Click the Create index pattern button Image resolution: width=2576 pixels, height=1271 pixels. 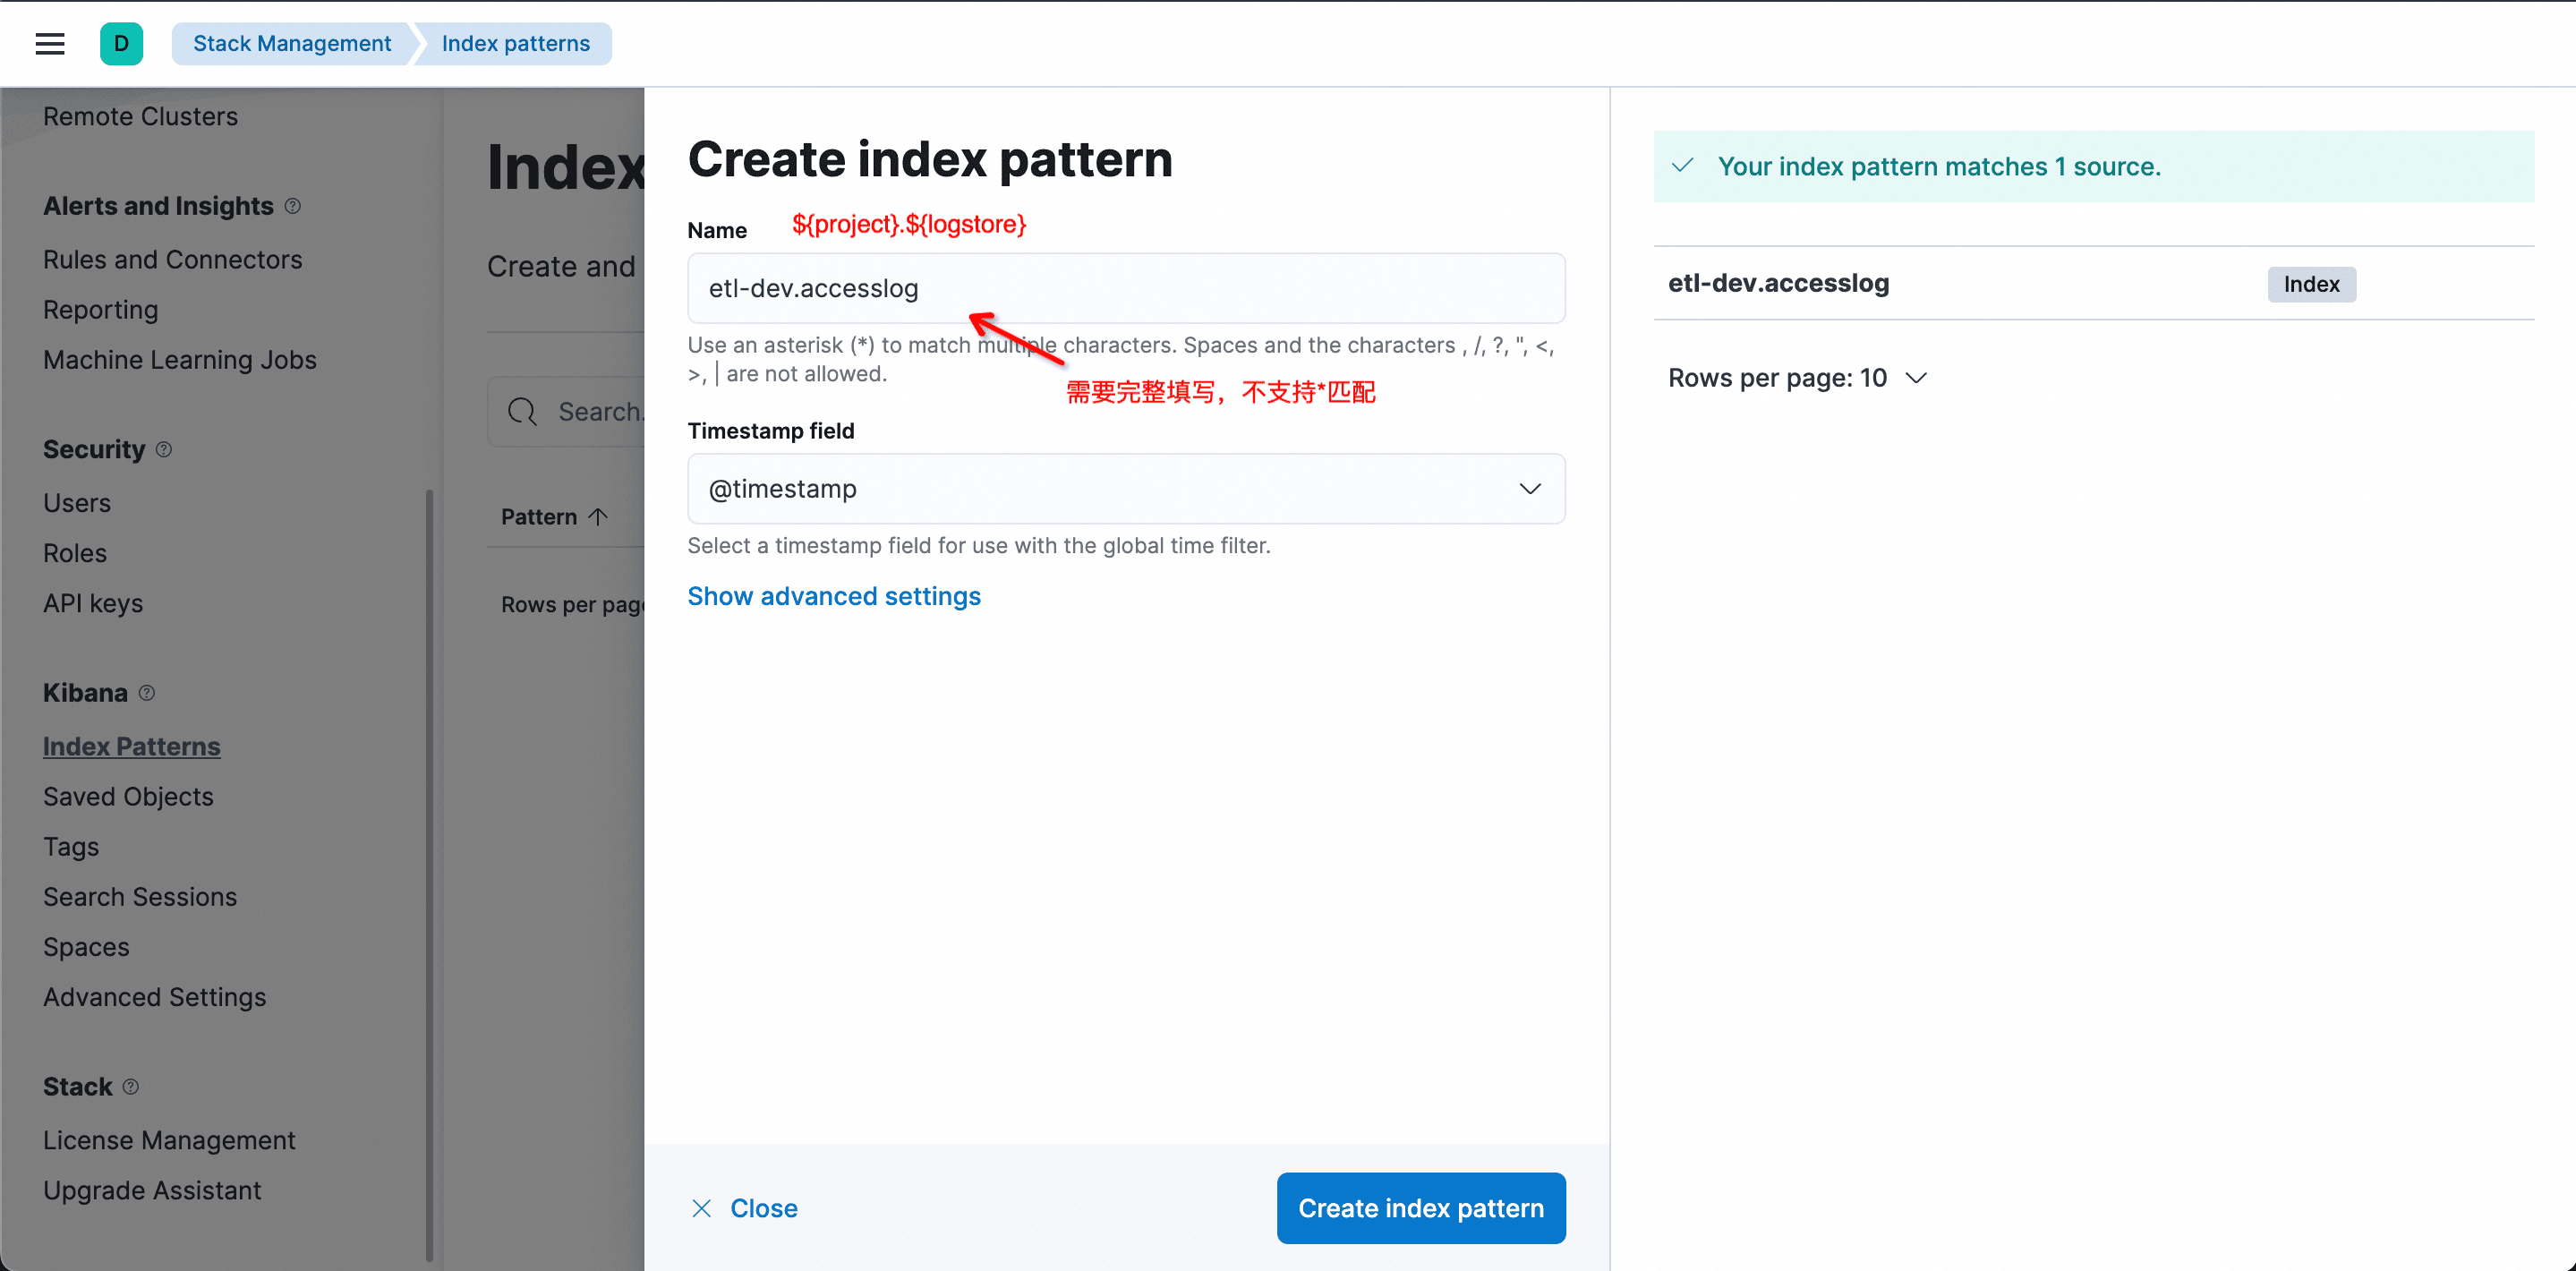tap(1420, 1208)
